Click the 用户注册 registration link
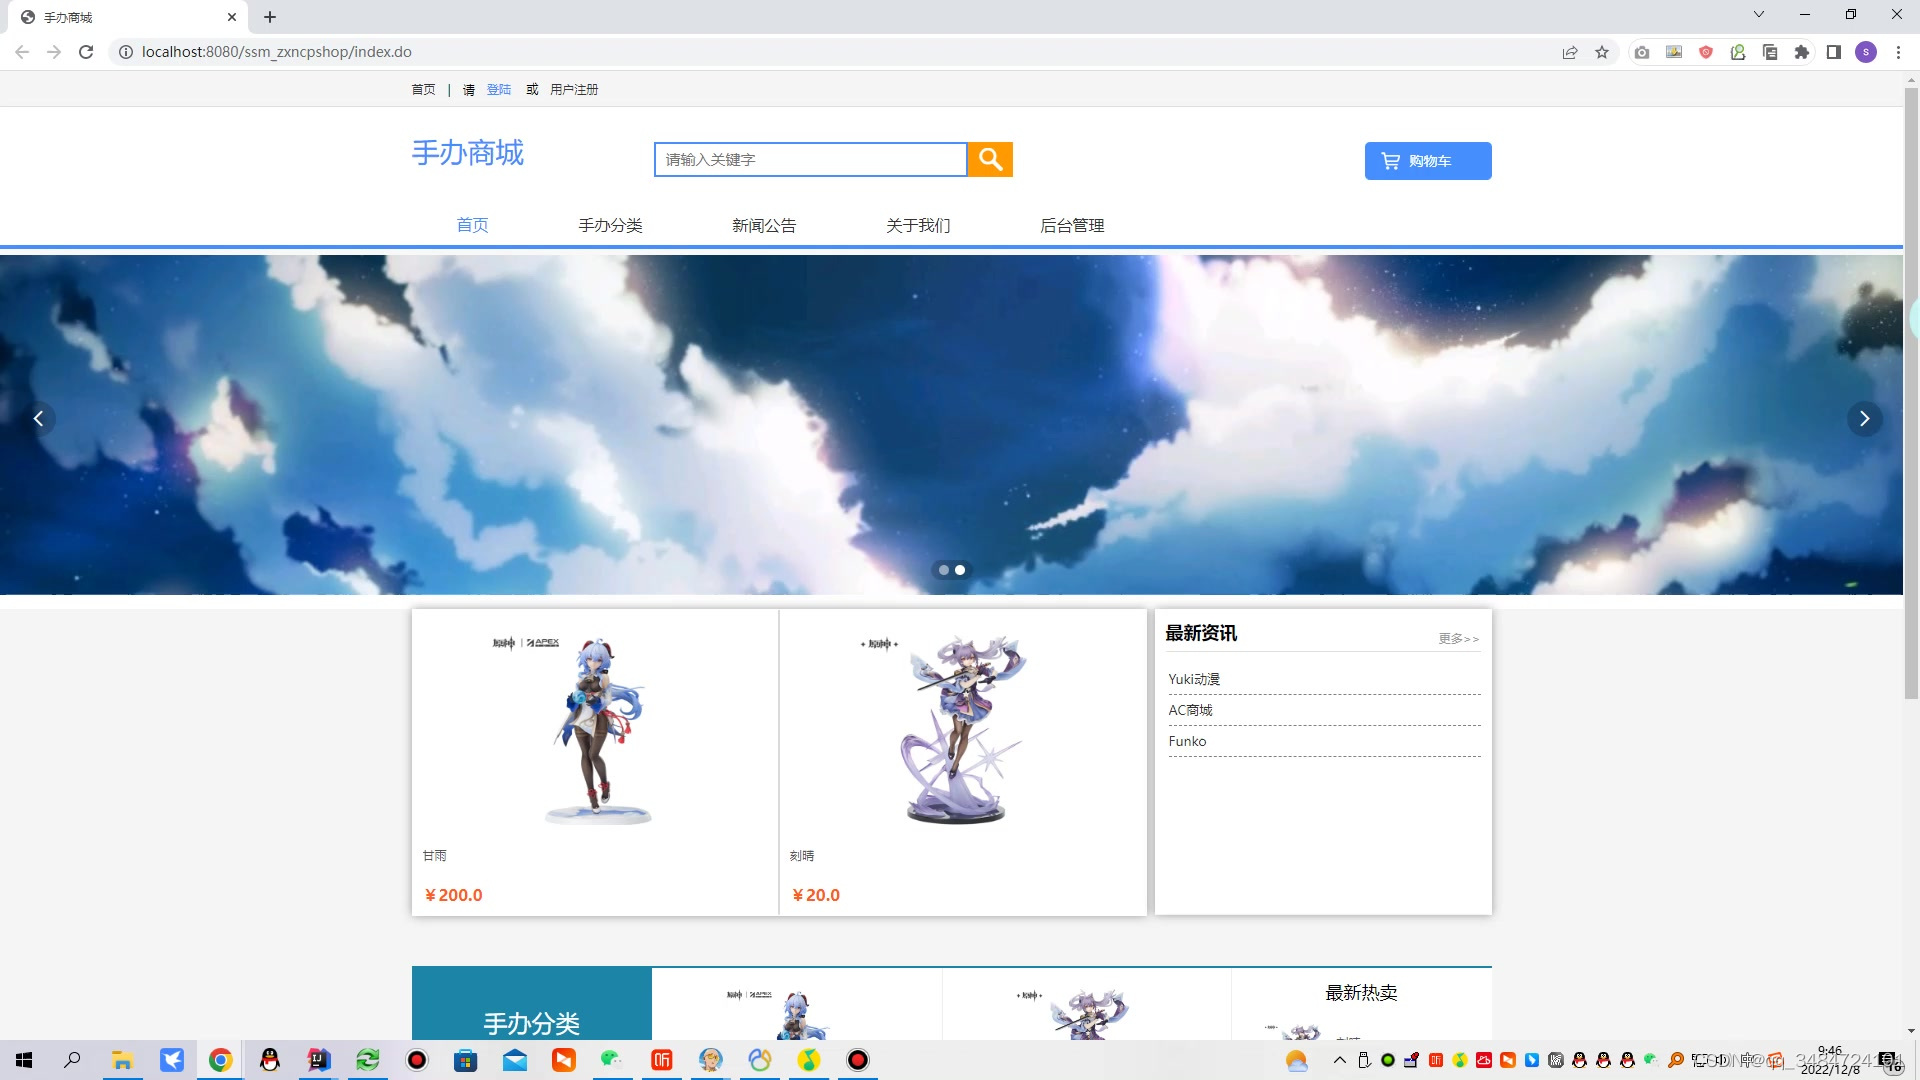Screen dimensions: 1920x1080 coord(574,90)
